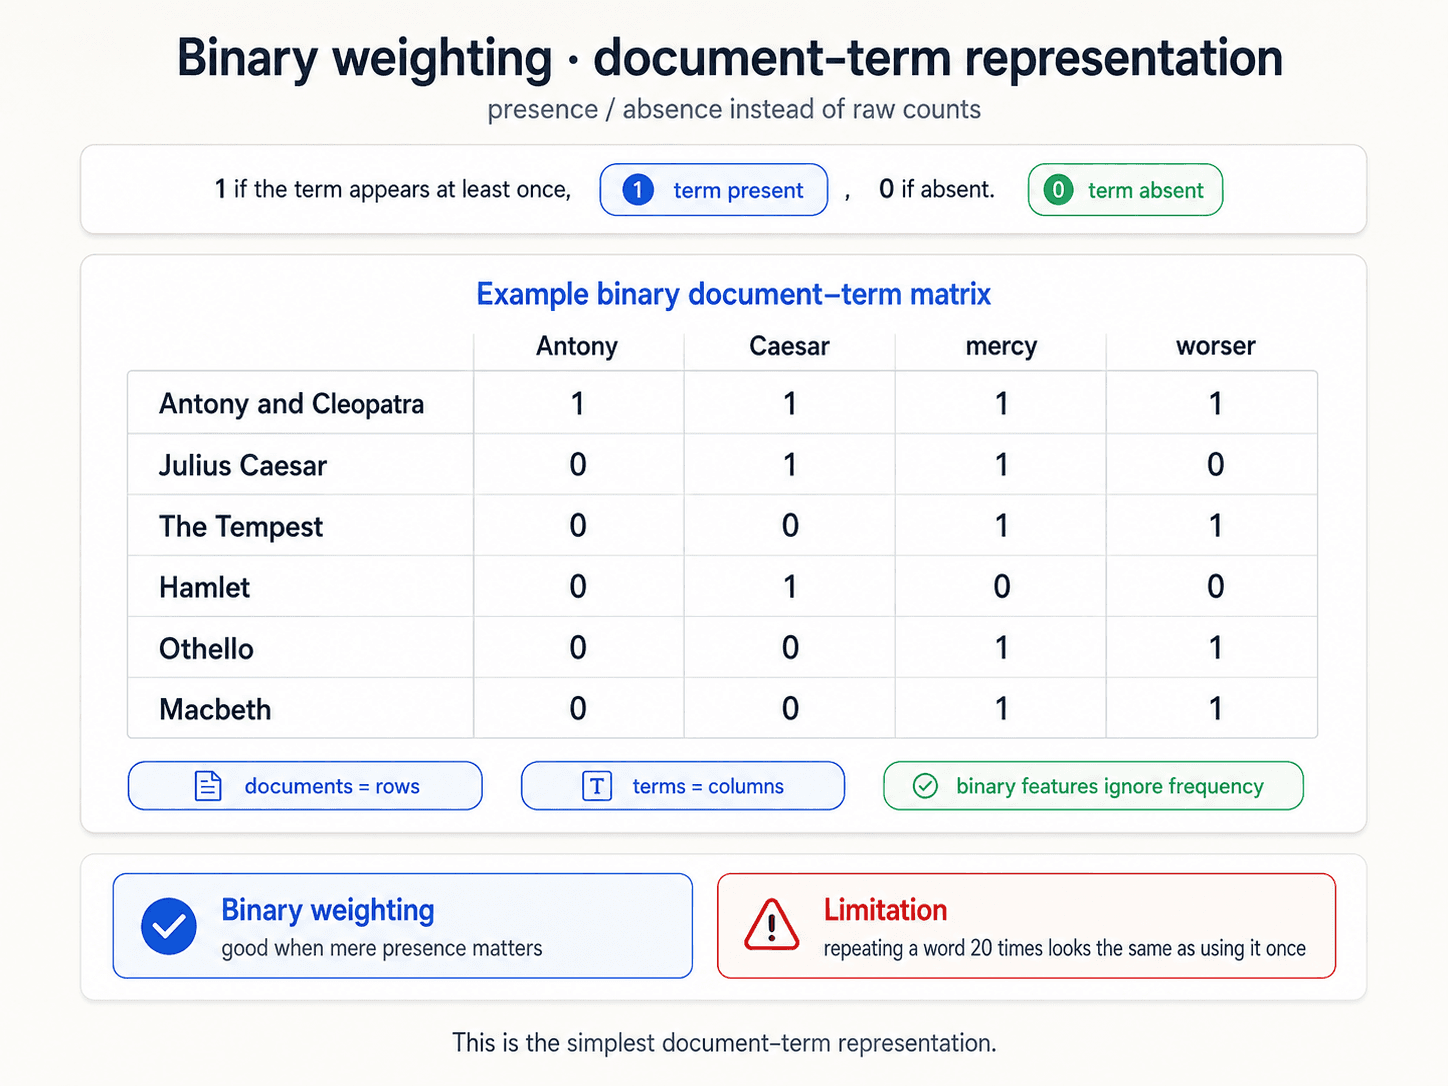Click the Binary weighting main title
This screenshot has width=1448, height=1086.
(729, 58)
